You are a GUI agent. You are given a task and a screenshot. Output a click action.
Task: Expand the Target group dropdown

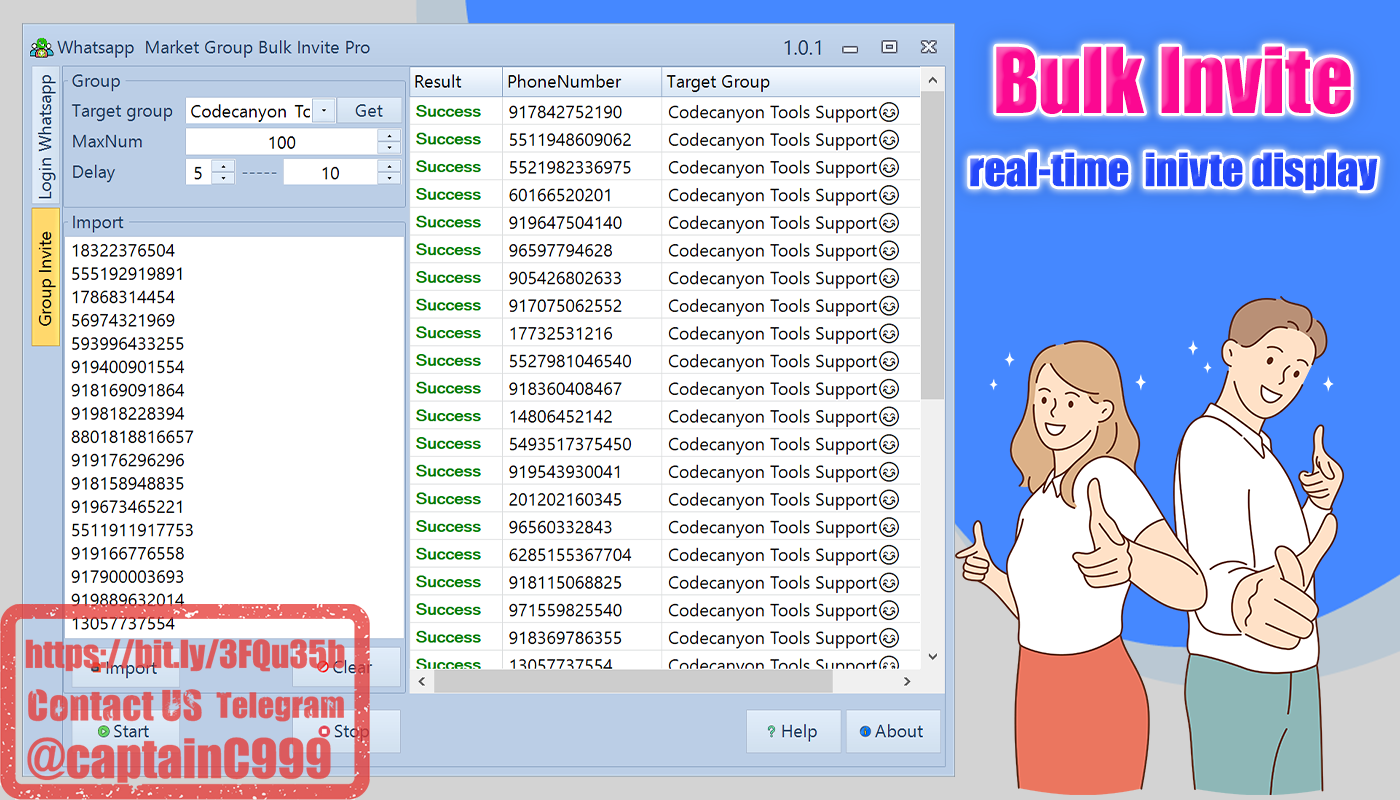(x=324, y=111)
